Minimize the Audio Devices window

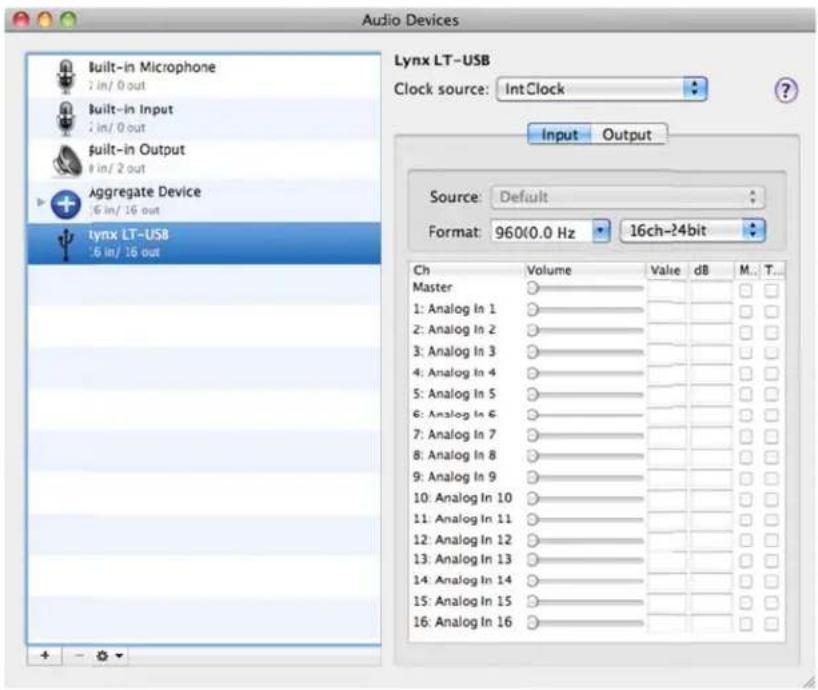point(45,20)
